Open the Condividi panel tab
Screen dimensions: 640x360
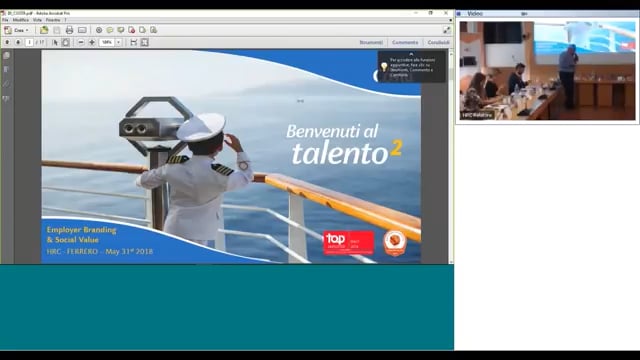(x=438, y=42)
